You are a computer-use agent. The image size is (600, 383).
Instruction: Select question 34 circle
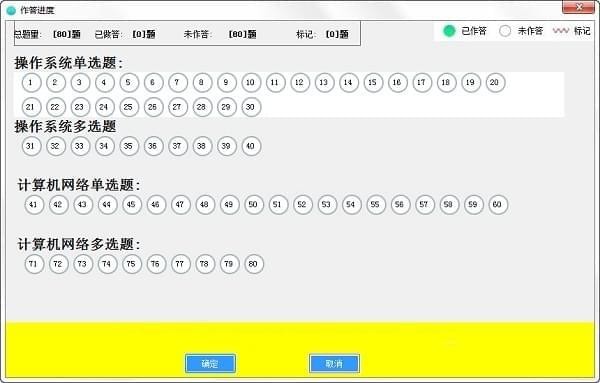pyautogui.click(x=104, y=146)
